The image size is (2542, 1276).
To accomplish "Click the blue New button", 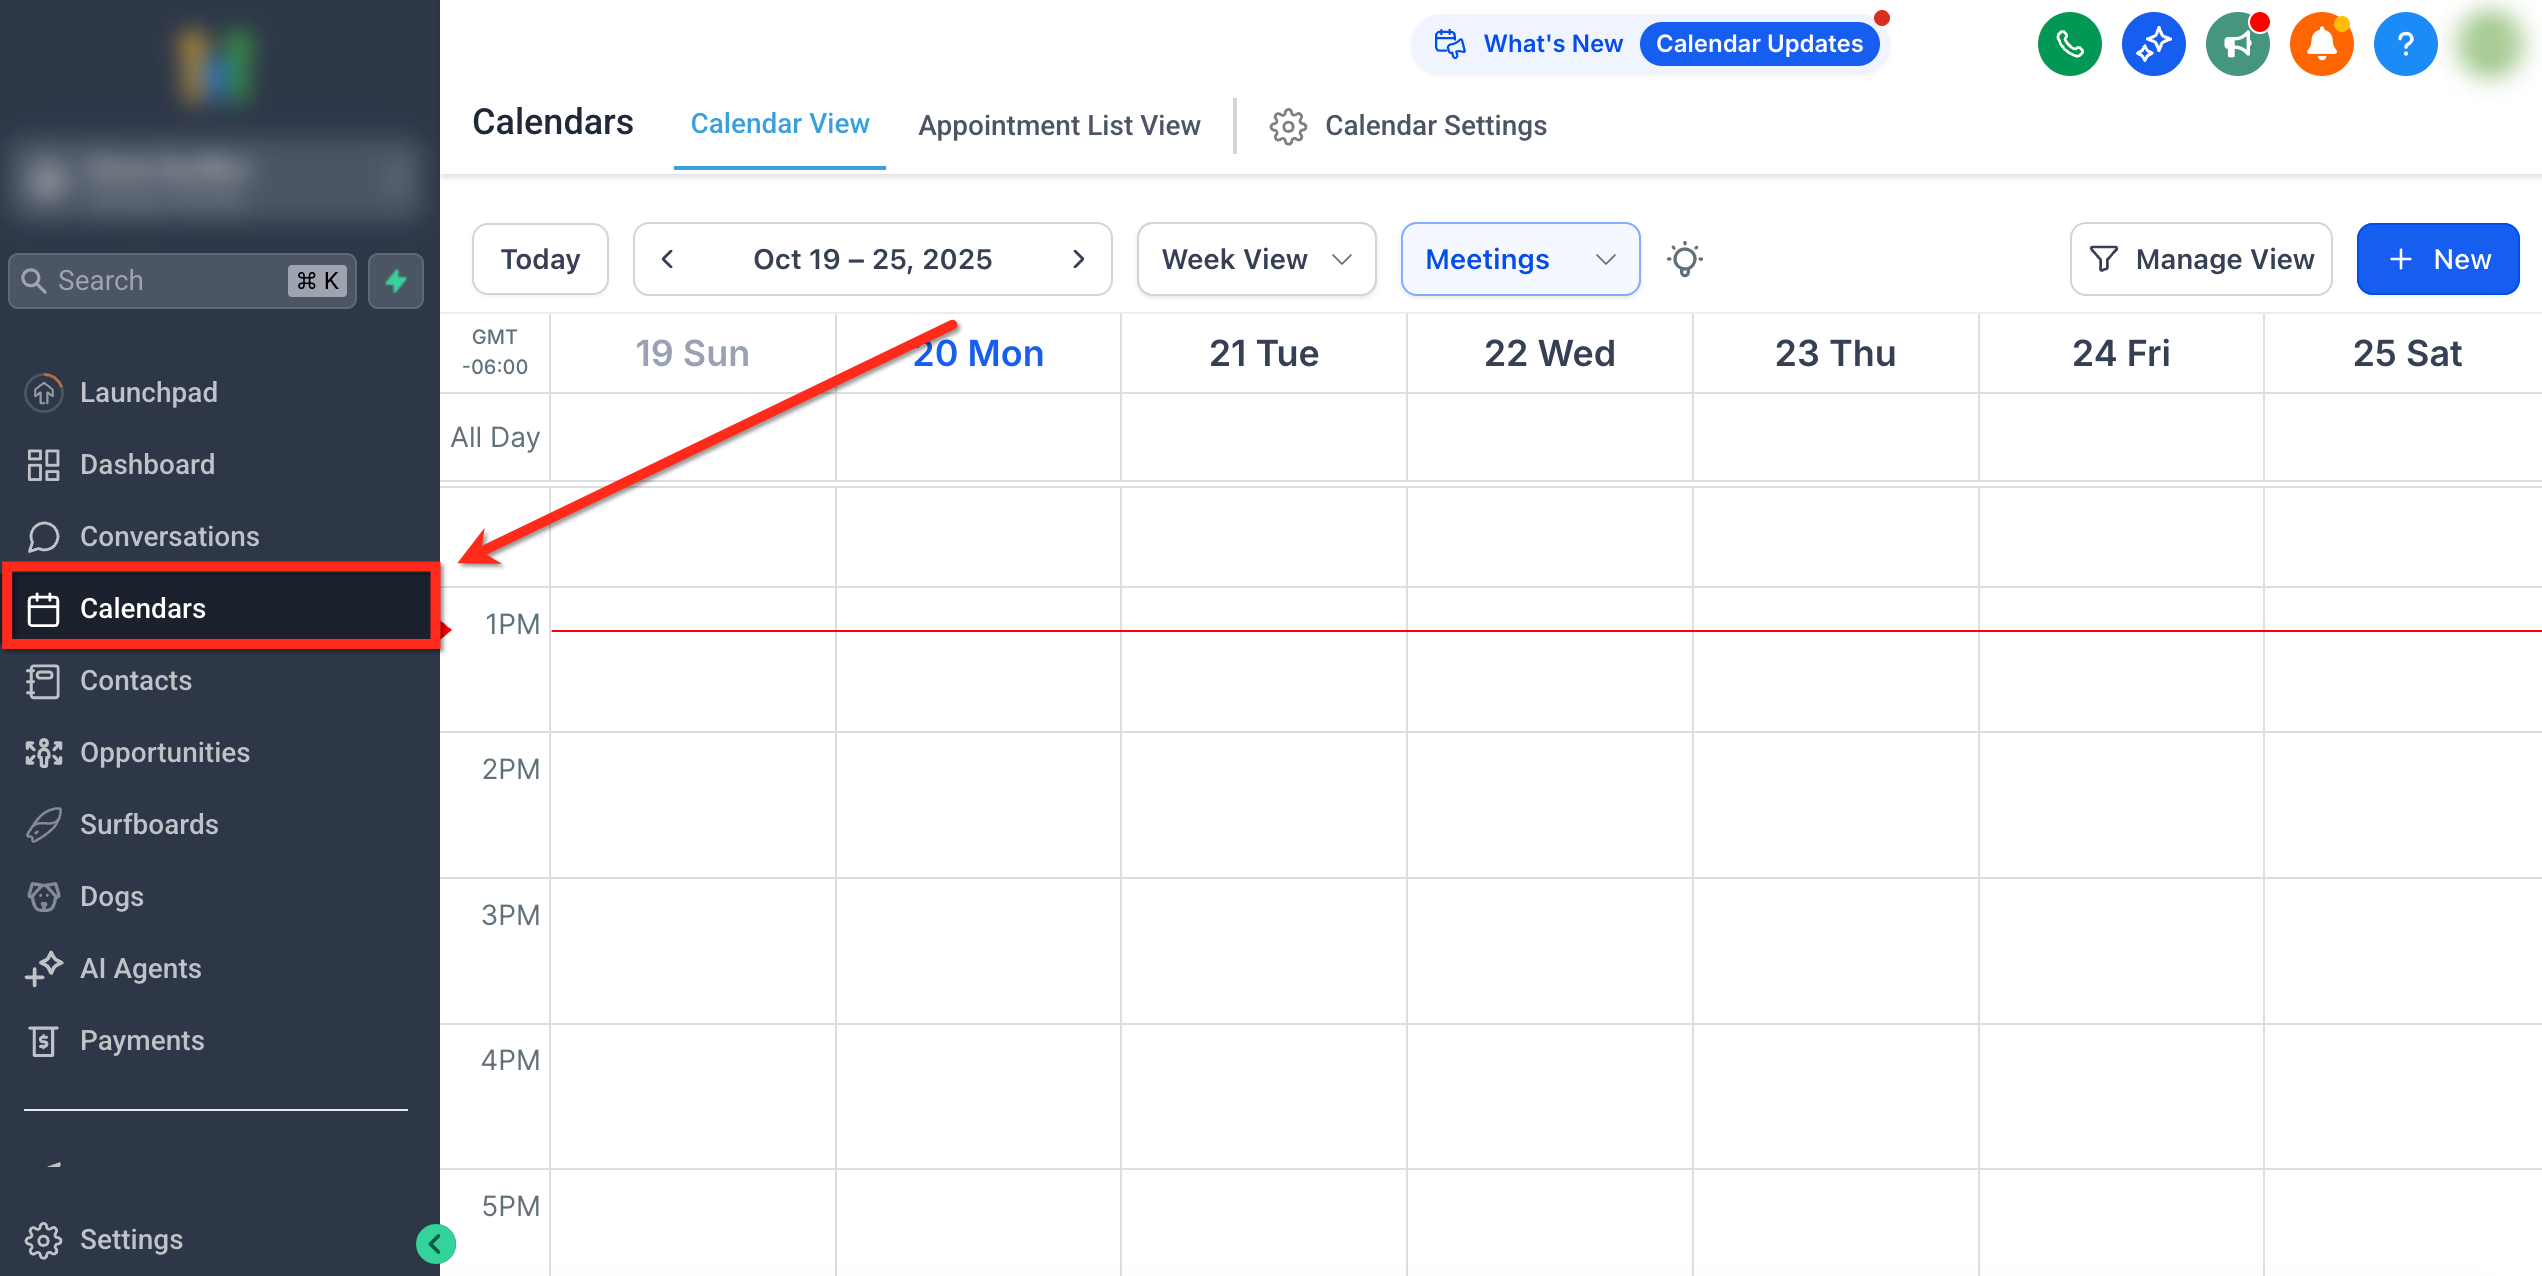I will pyautogui.click(x=2437, y=260).
